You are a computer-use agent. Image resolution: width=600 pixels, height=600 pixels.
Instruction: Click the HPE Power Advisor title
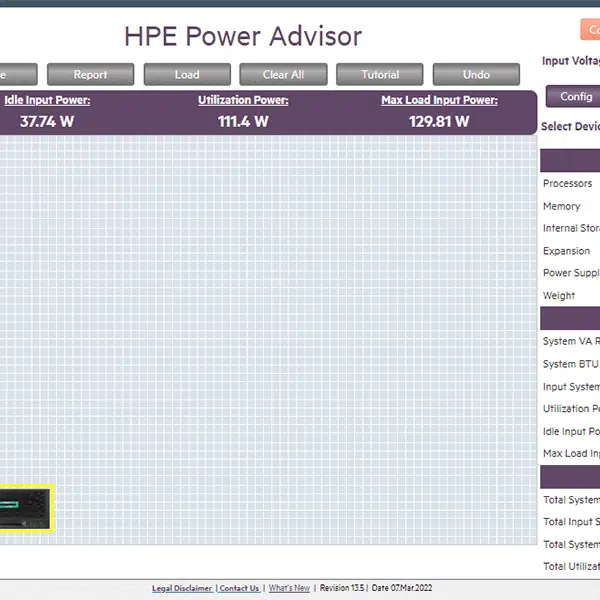pos(243,37)
